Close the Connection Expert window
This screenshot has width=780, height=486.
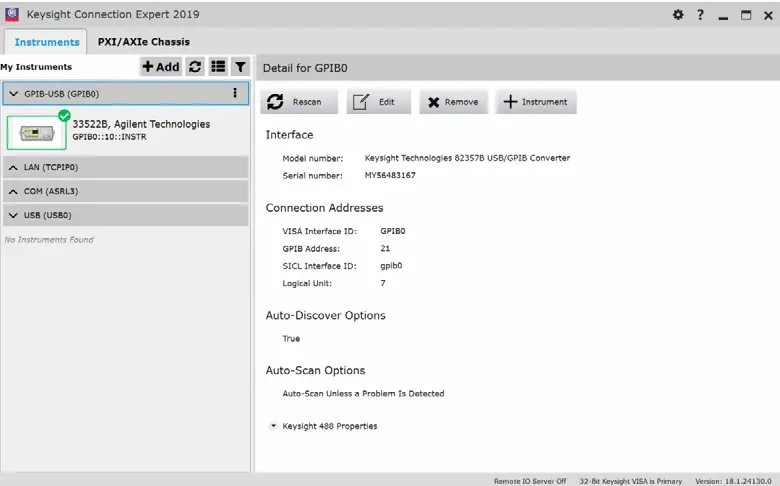(768, 15)
